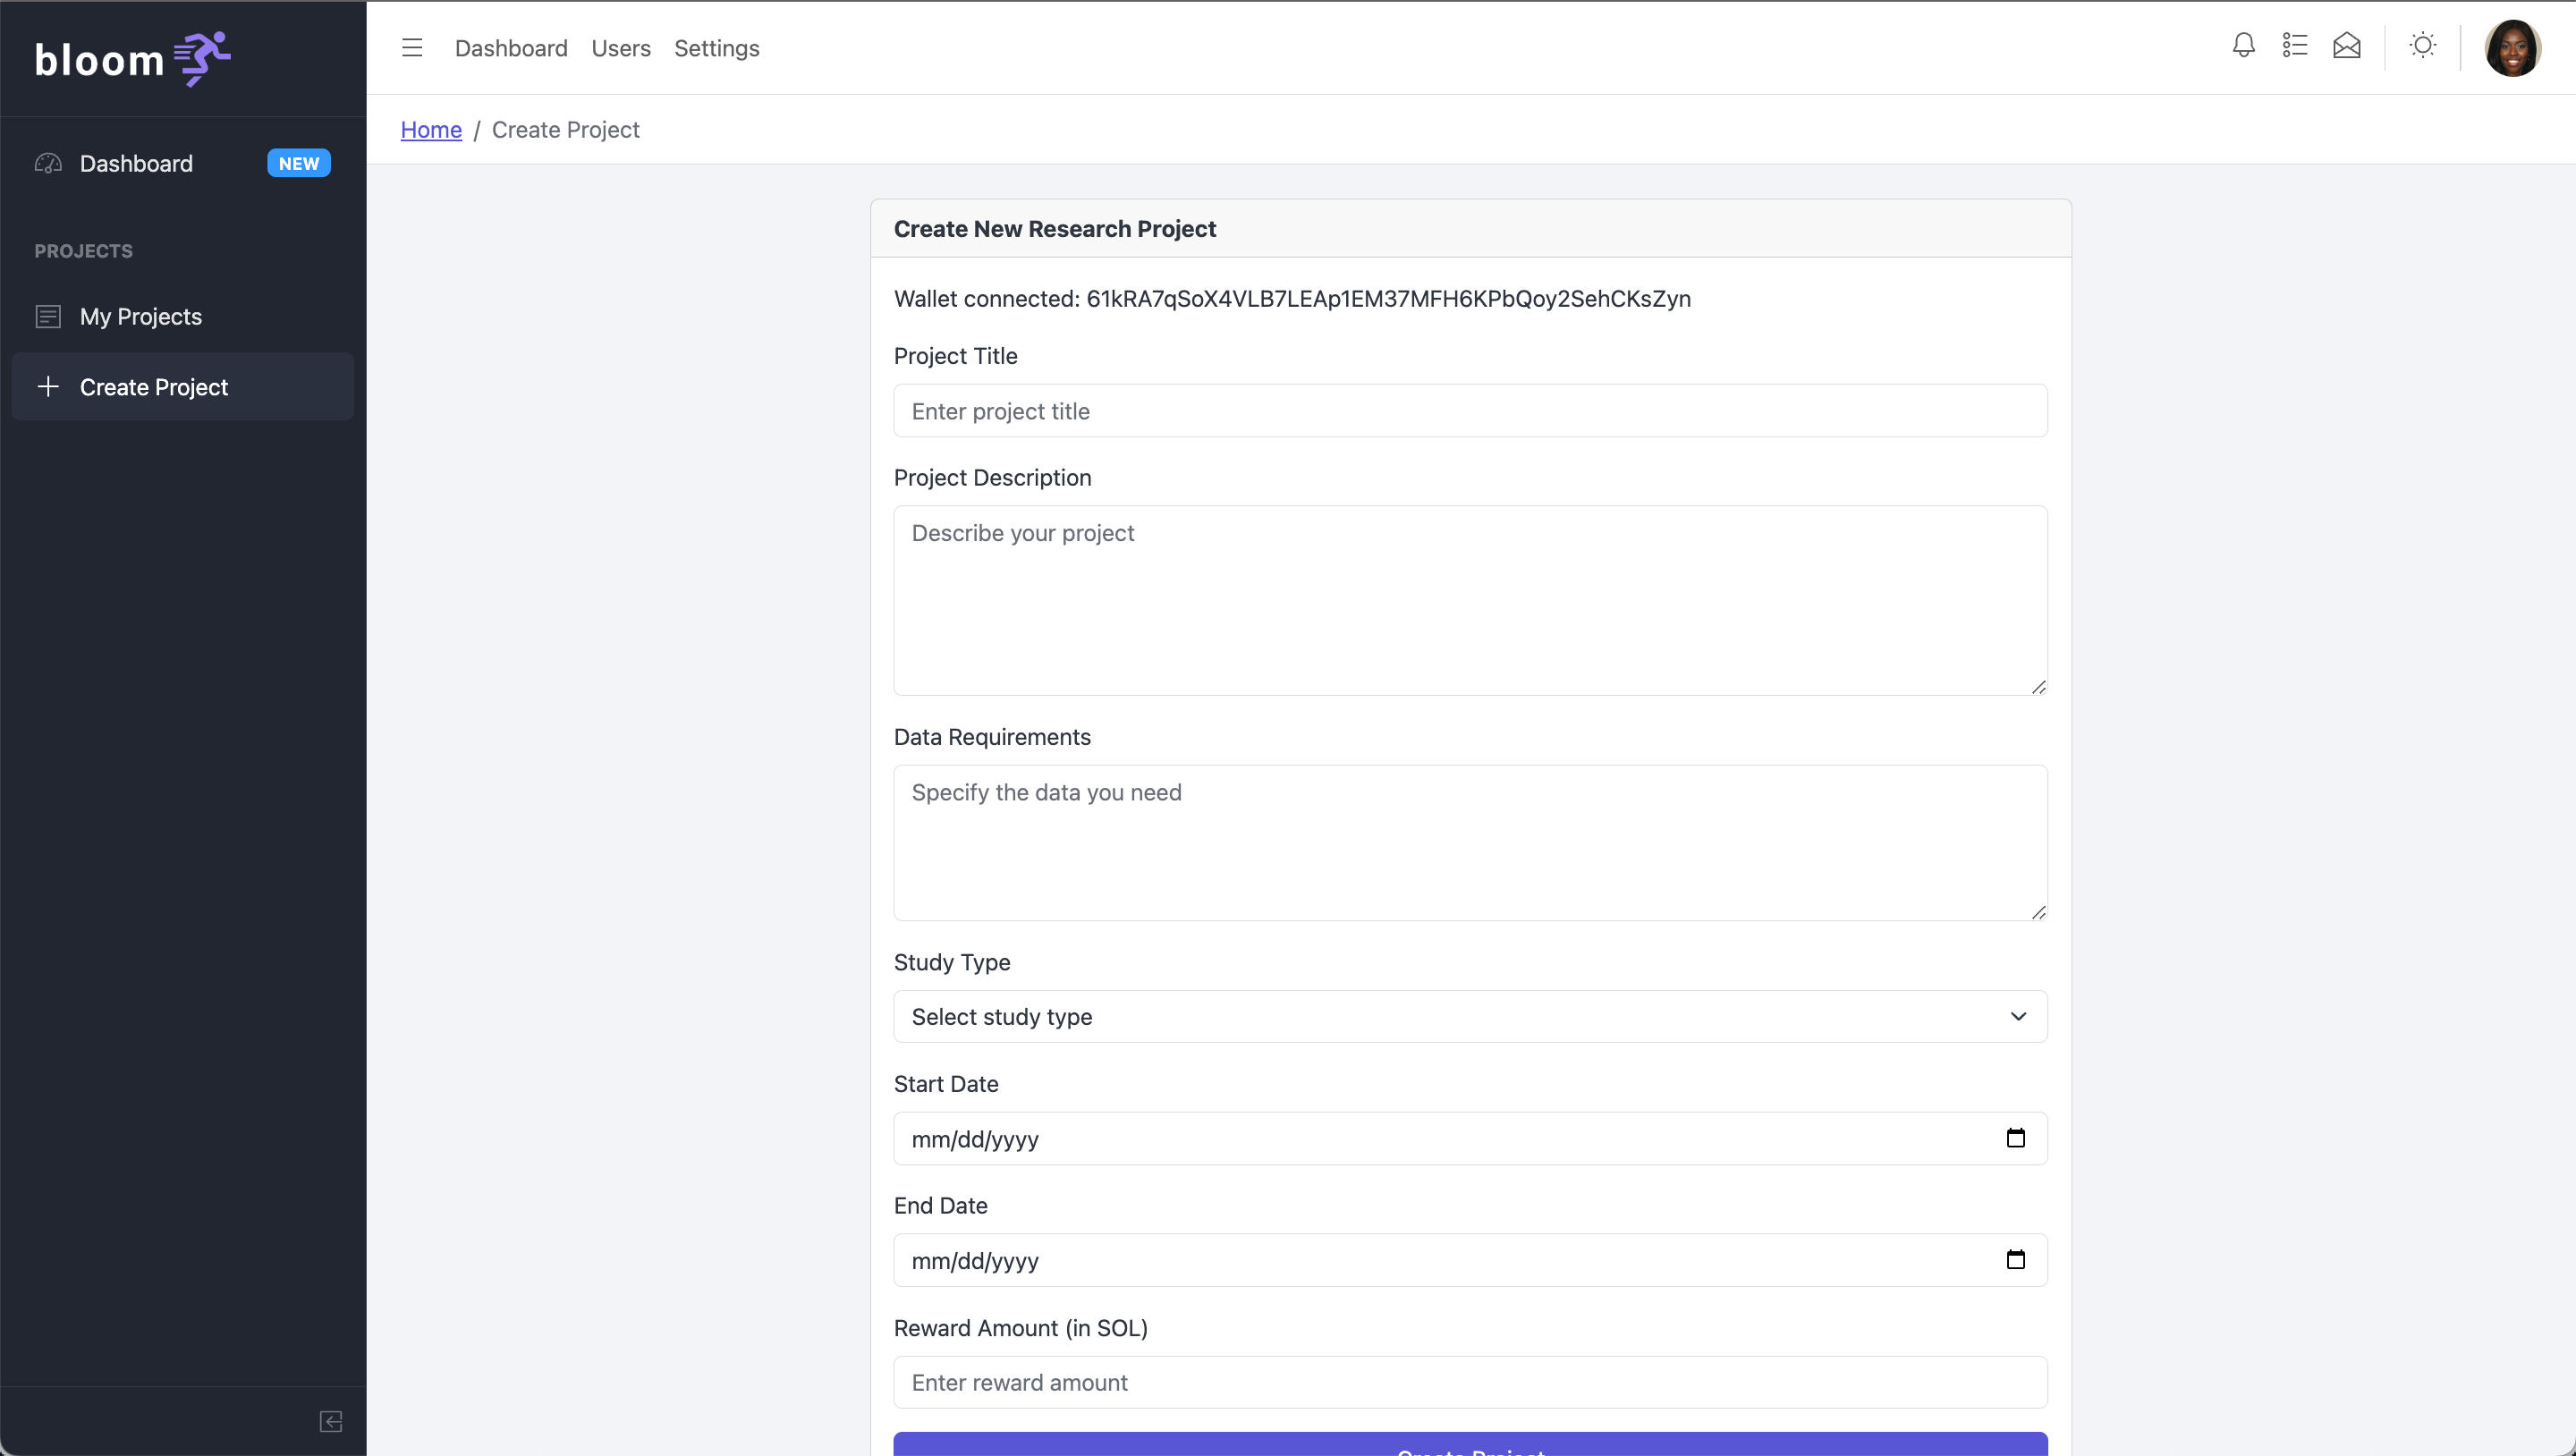This screenshot has height=1456, width=2576.
Task: Click the Enter project title field
Action: coord(1470,411)
